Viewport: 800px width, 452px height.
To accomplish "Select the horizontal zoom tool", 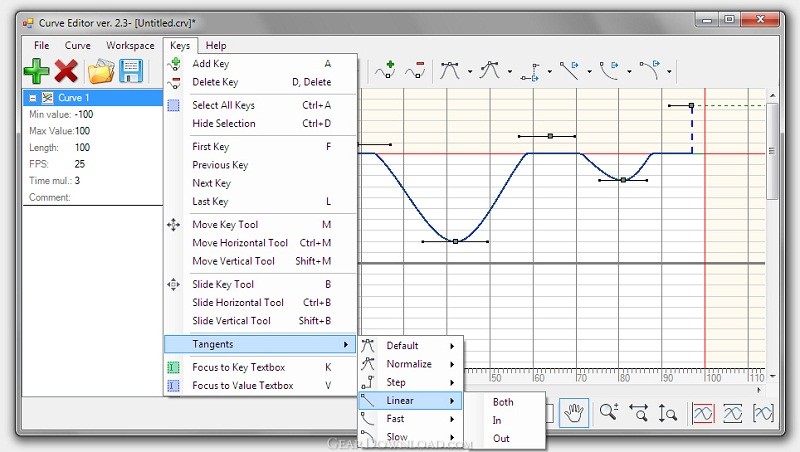I will [x=638, y=412].
